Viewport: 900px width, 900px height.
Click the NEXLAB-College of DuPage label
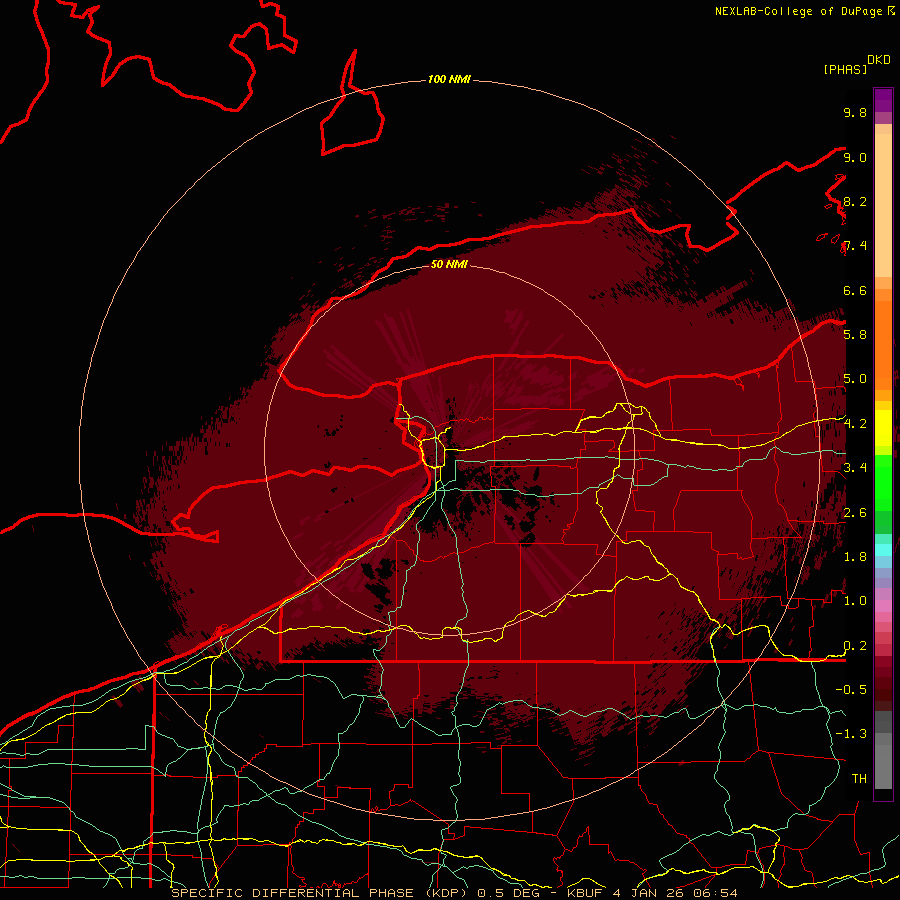[800, 11]
